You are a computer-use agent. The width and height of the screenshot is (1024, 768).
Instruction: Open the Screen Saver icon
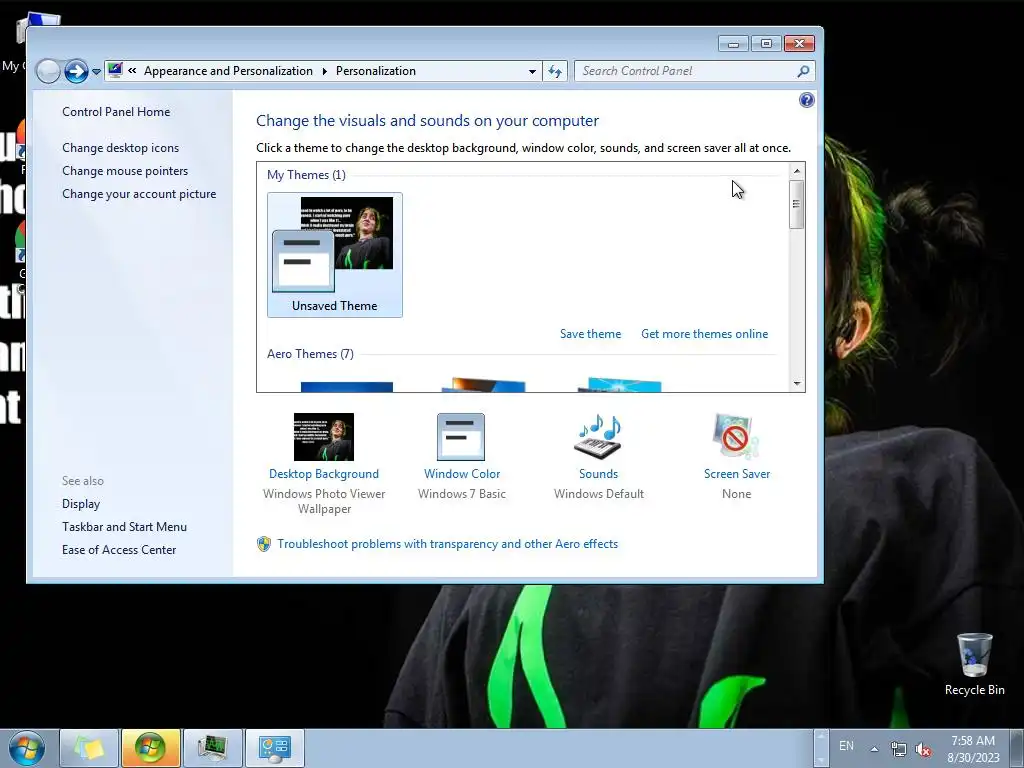click(x=736, y=437)
